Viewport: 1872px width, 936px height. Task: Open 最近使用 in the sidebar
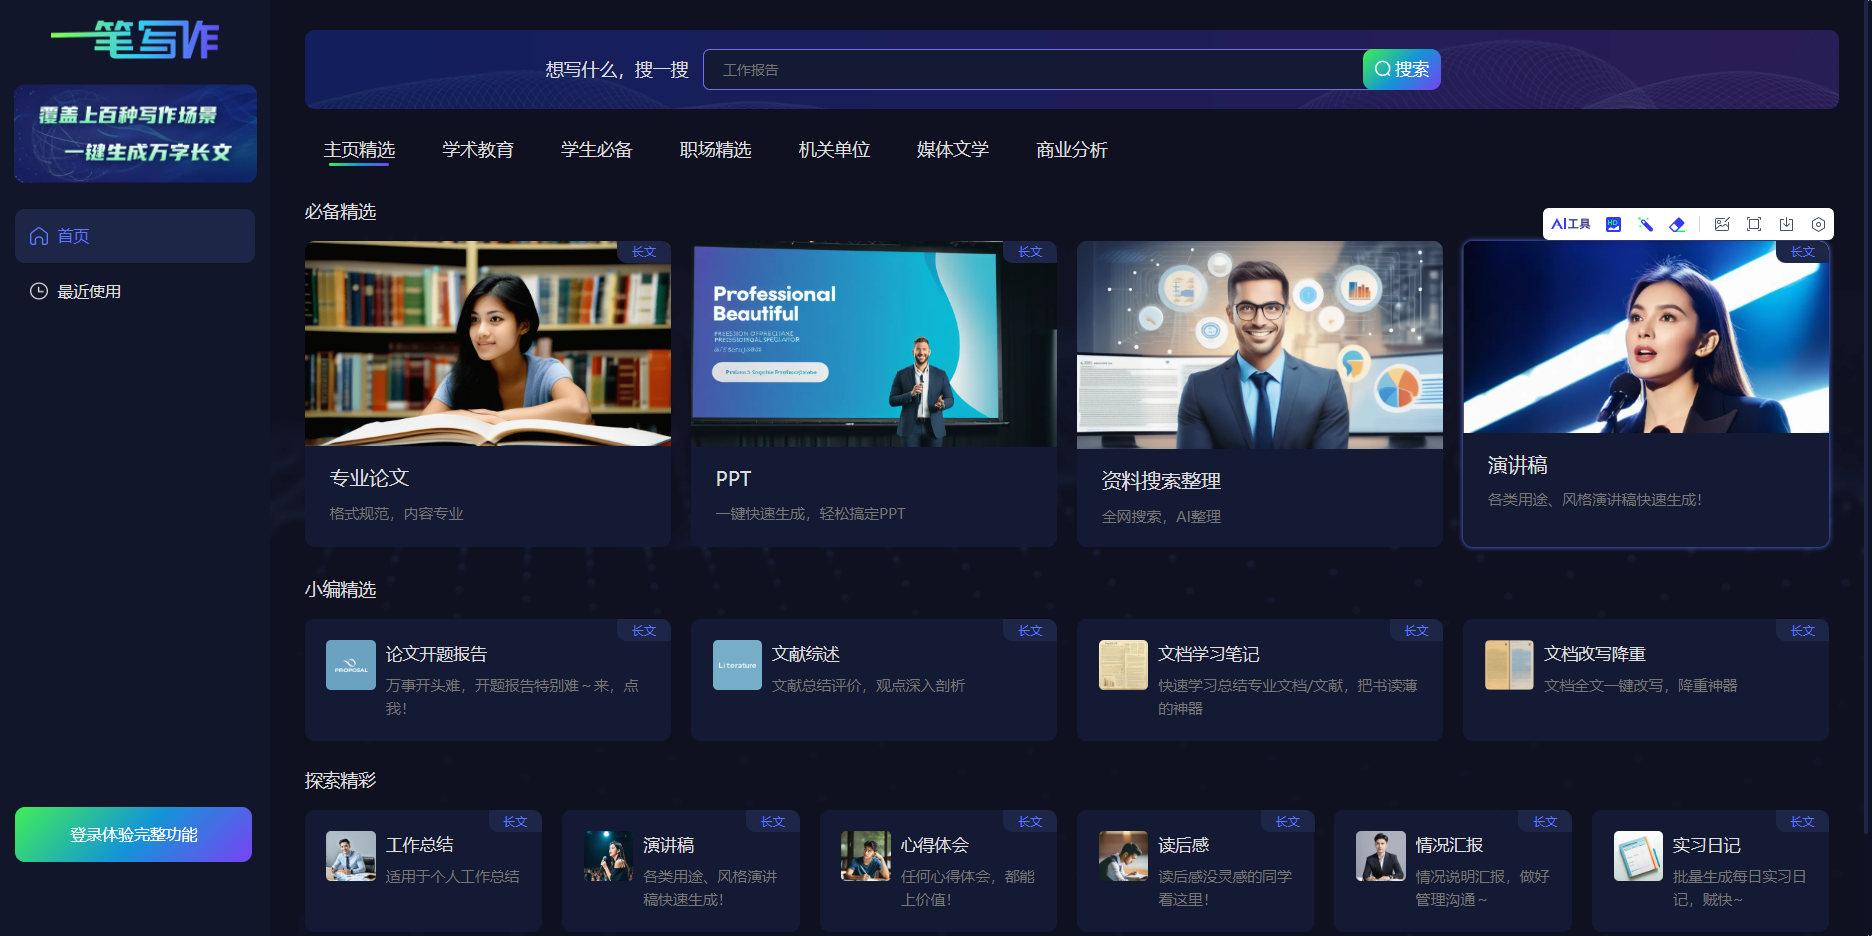tap(135, 291)
